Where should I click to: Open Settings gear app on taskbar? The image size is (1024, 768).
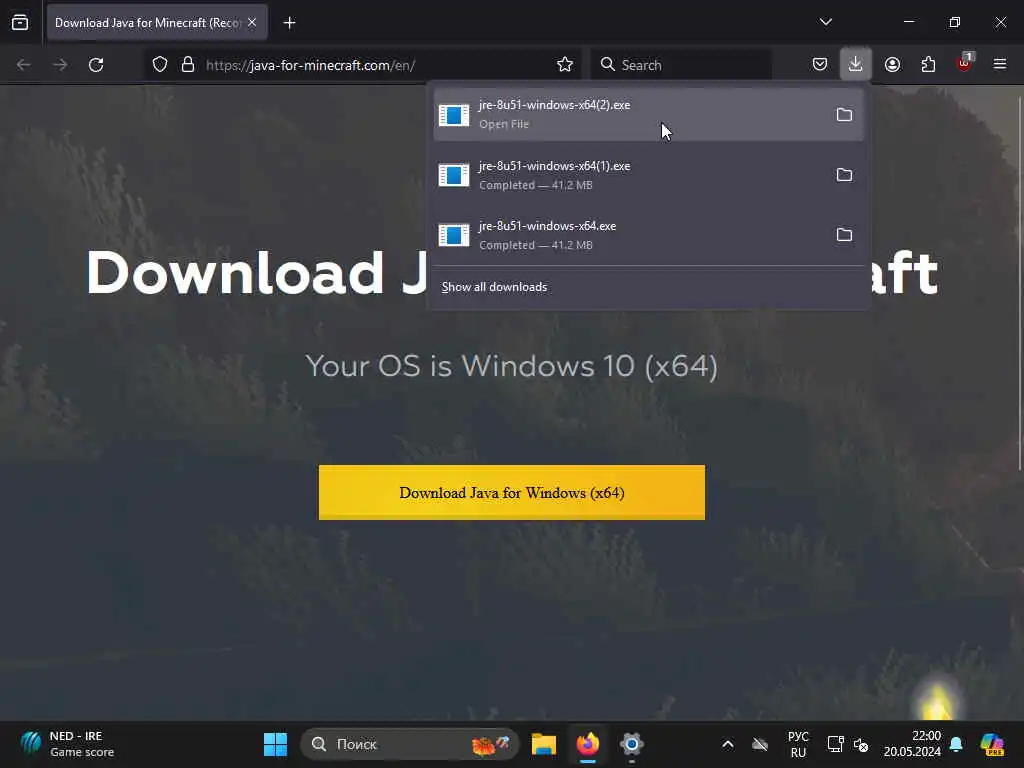[632, 744]
